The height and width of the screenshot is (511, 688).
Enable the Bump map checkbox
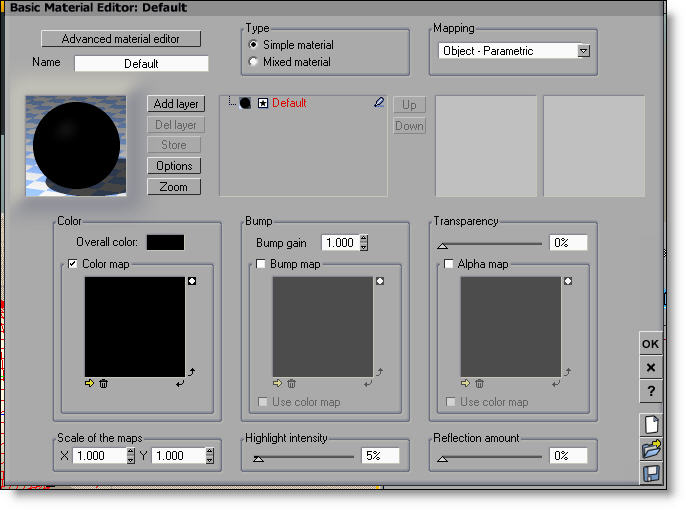pos(261,264)
